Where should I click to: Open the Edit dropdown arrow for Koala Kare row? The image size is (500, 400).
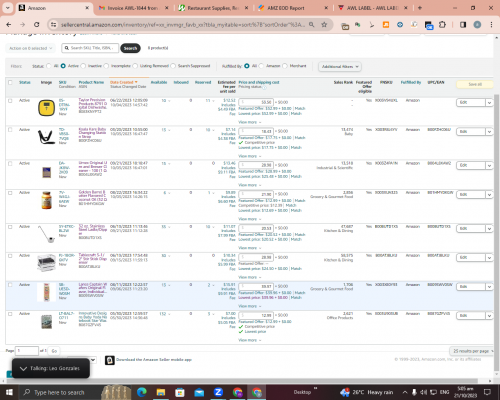[x=489, y=132]
